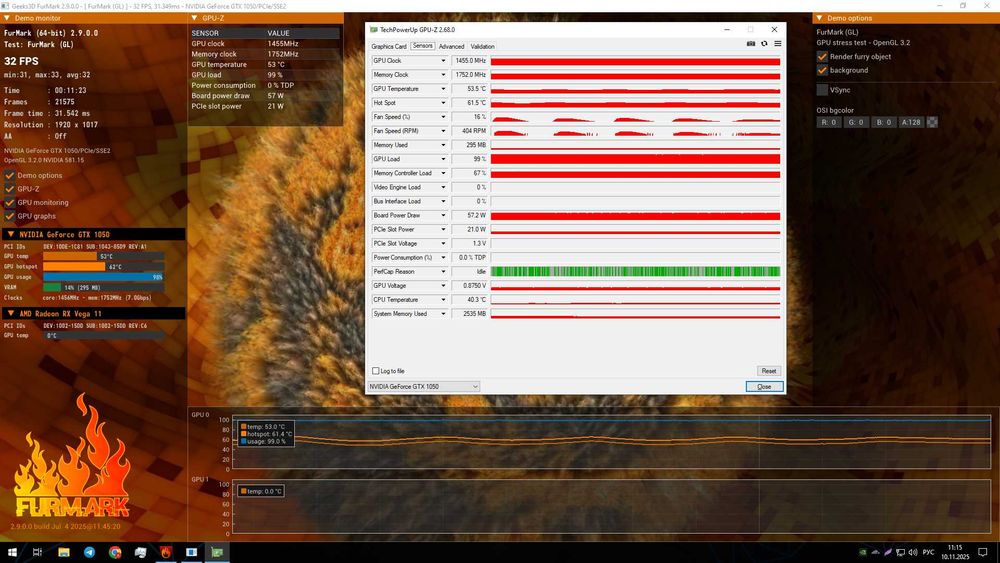Disable the background checkbox
Screen dimensions: 1000x563
point(822,70)
